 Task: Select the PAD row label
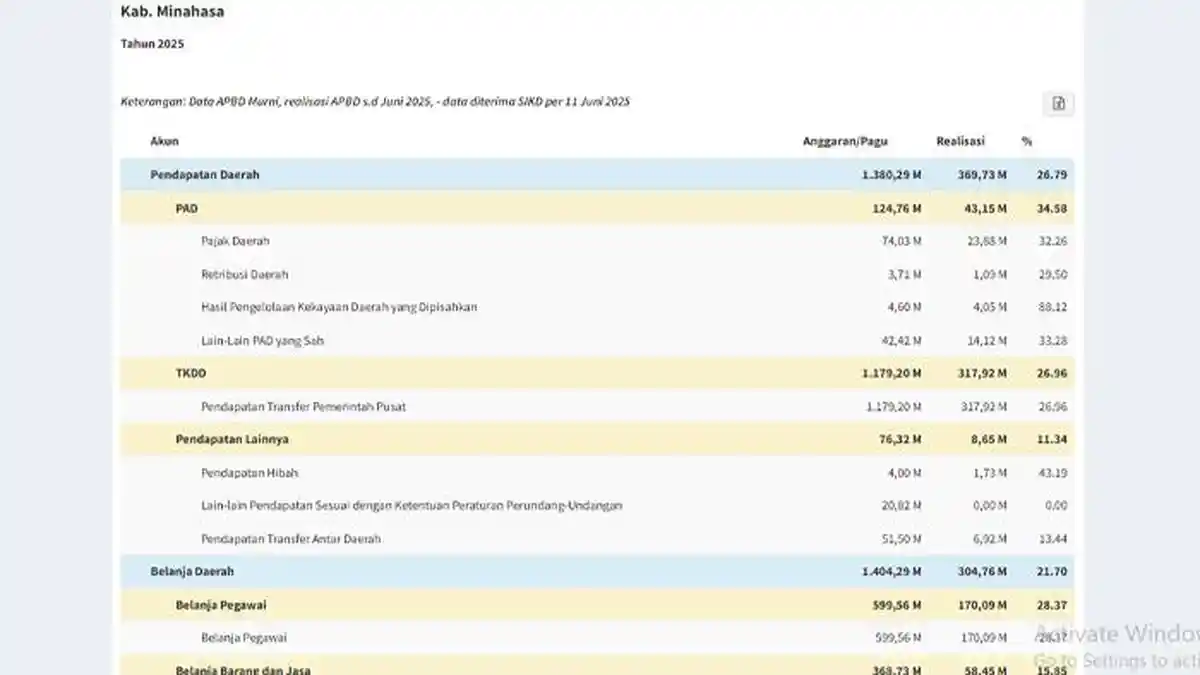click(x=187, y=208)
